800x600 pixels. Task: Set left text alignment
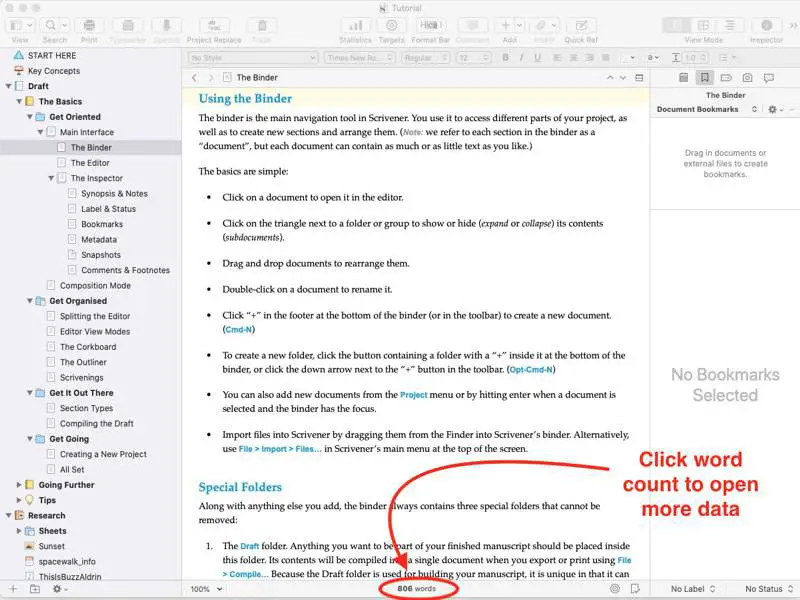[x=557, y=58]
